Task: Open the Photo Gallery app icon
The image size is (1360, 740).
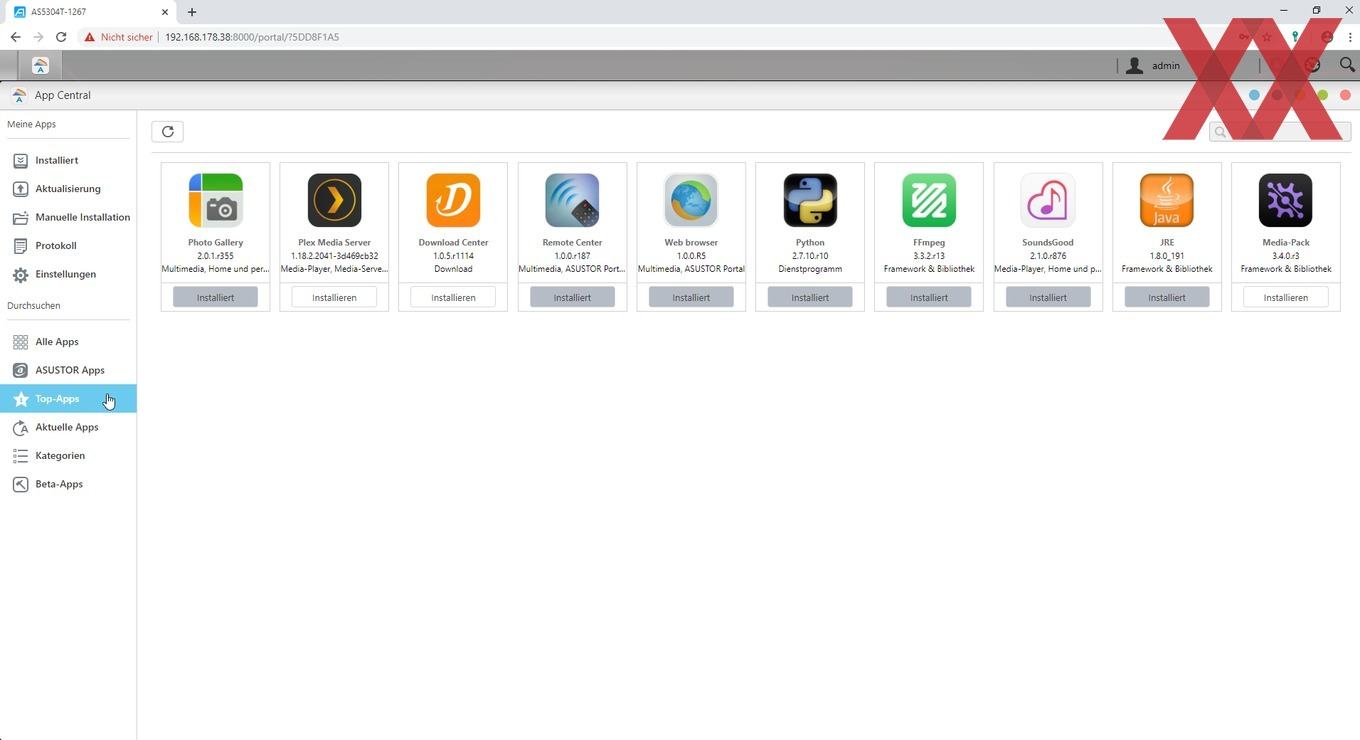Action: point(215,200)
